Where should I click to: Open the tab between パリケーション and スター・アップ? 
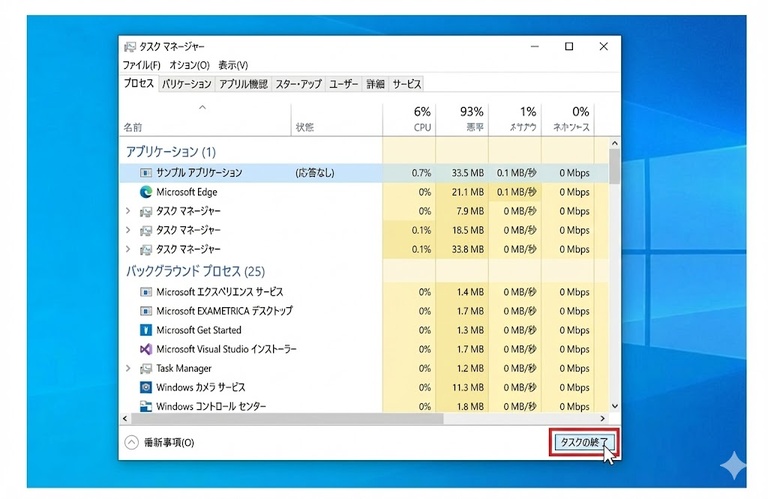tap(243, 84)
